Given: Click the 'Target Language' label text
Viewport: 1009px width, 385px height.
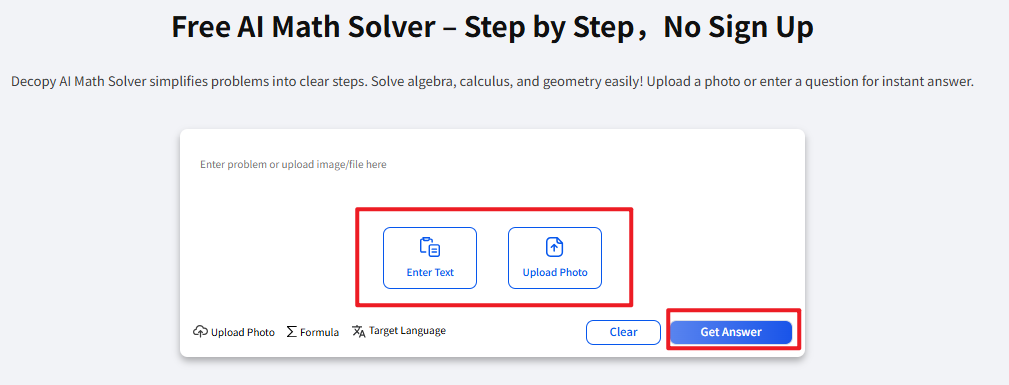Looking at the screenshot, I should (407, 331).
